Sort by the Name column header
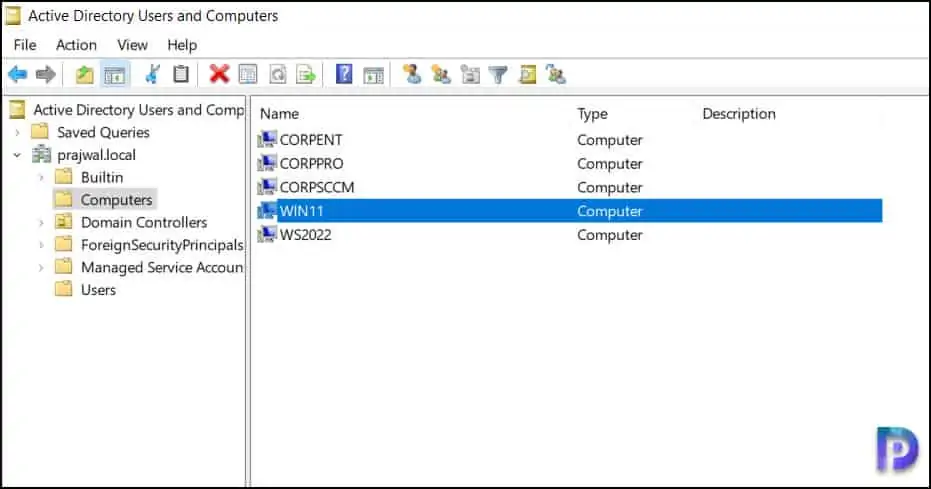The image size is (931, 489). [280, 114]
